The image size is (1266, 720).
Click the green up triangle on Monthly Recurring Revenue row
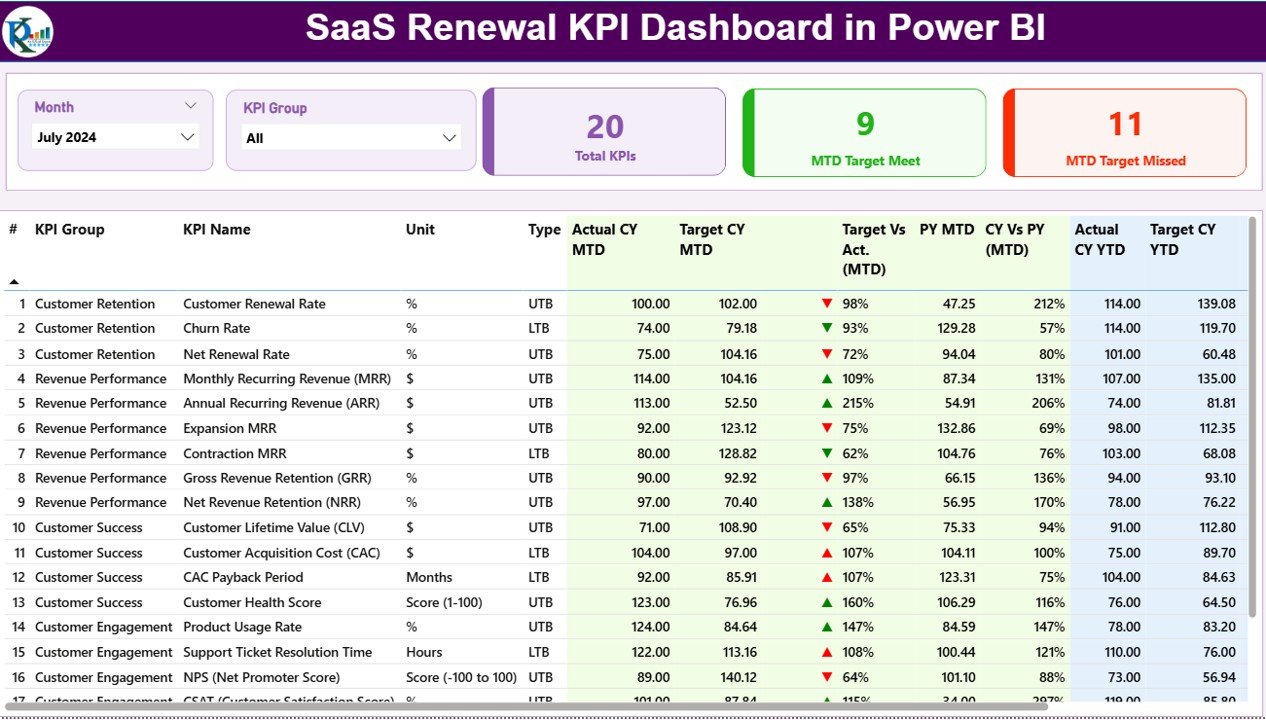click(x=826, y=378)
